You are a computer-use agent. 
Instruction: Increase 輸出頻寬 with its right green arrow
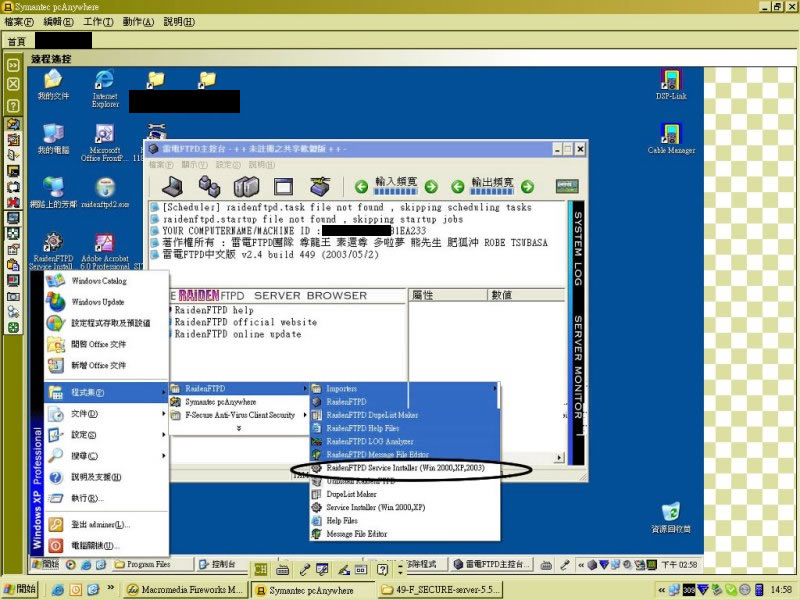click(528, 187)
